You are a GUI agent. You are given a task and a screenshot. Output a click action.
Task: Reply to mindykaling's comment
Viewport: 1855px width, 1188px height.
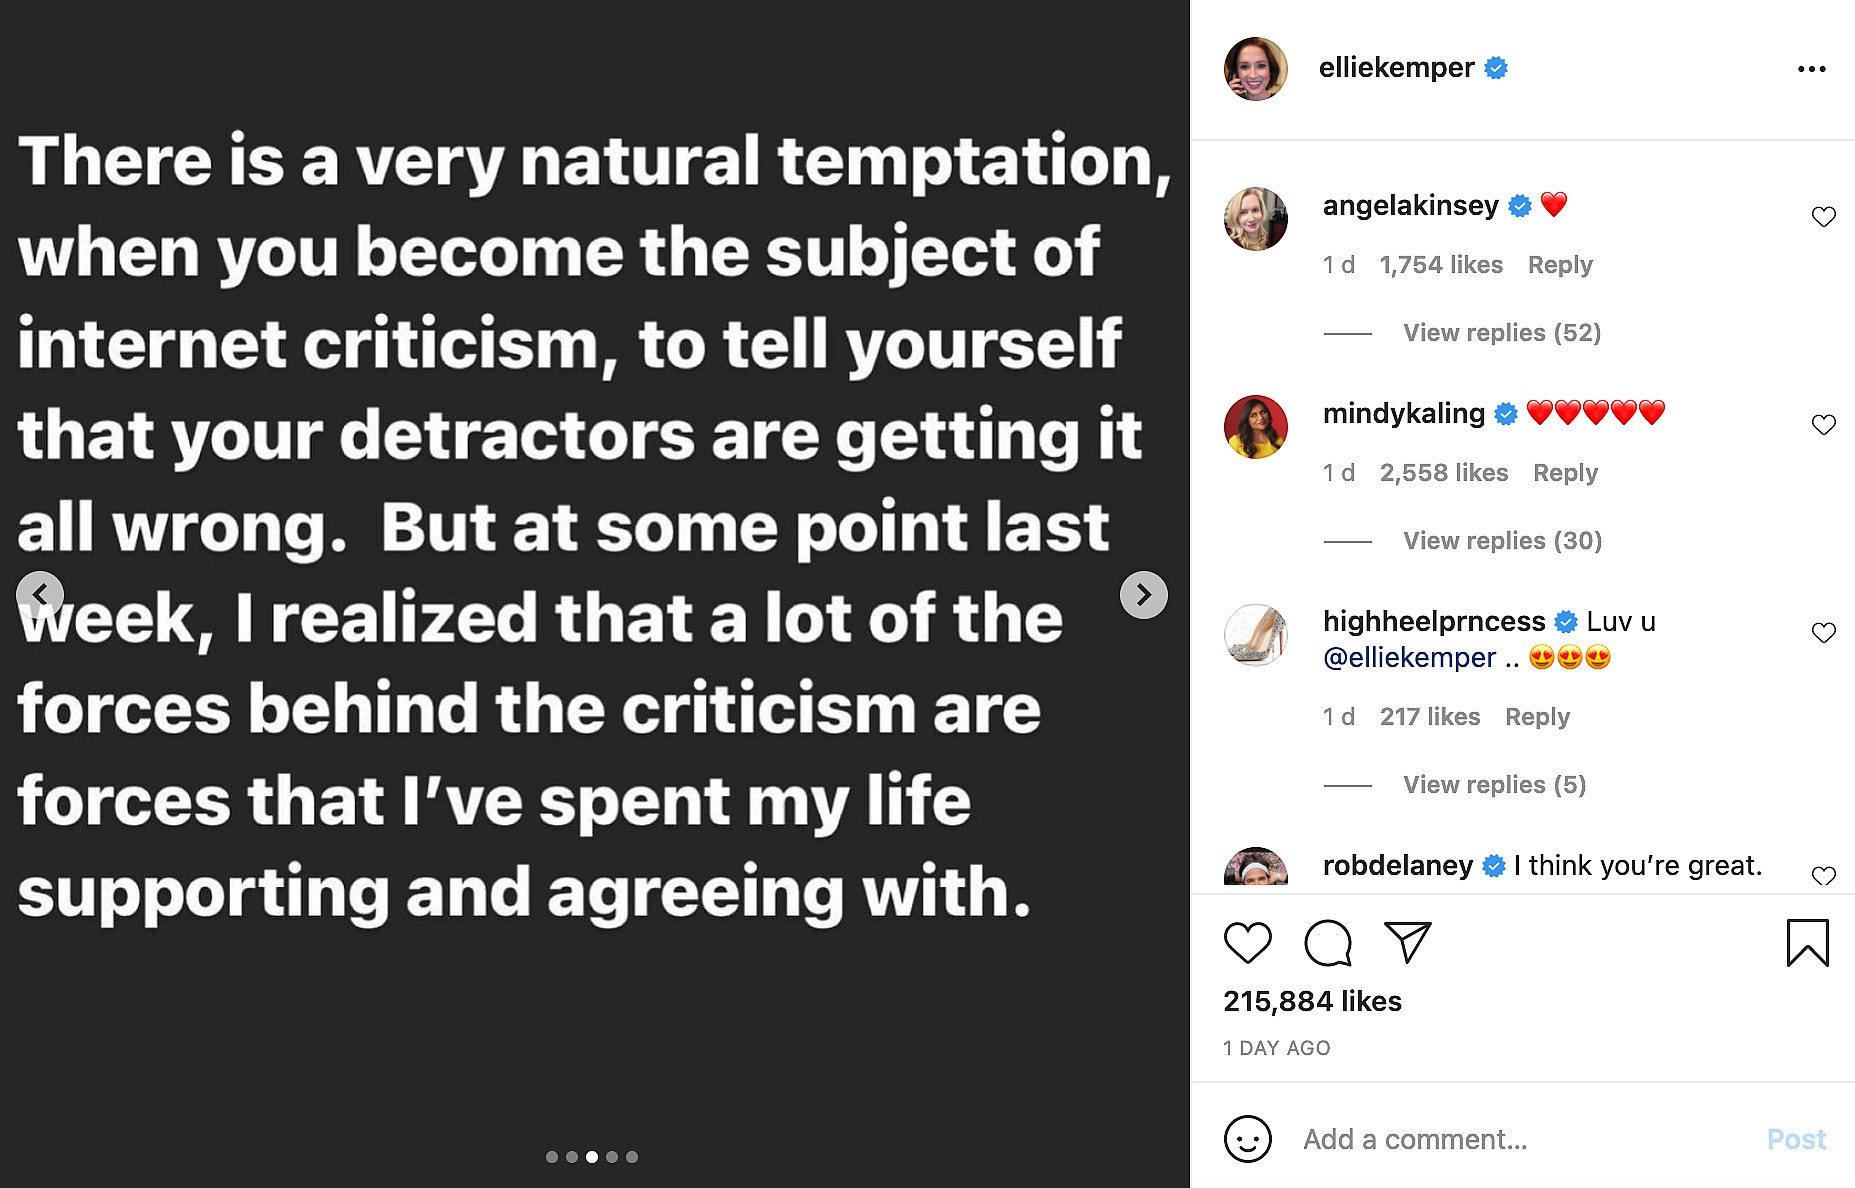[1565, 473]
